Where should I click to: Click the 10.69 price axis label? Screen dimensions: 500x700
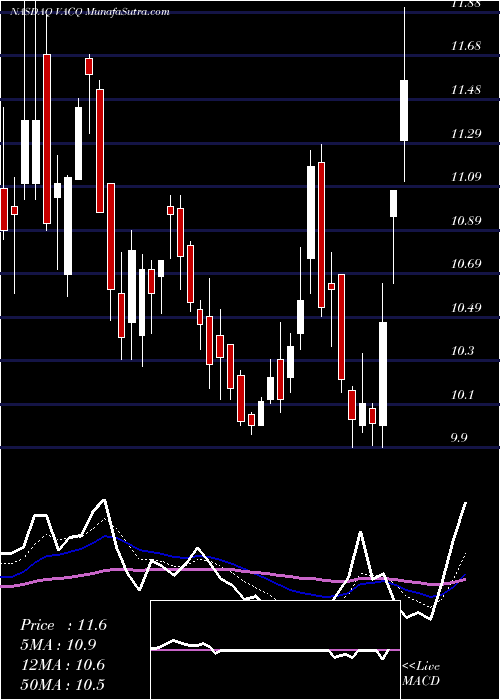(465, 263)
